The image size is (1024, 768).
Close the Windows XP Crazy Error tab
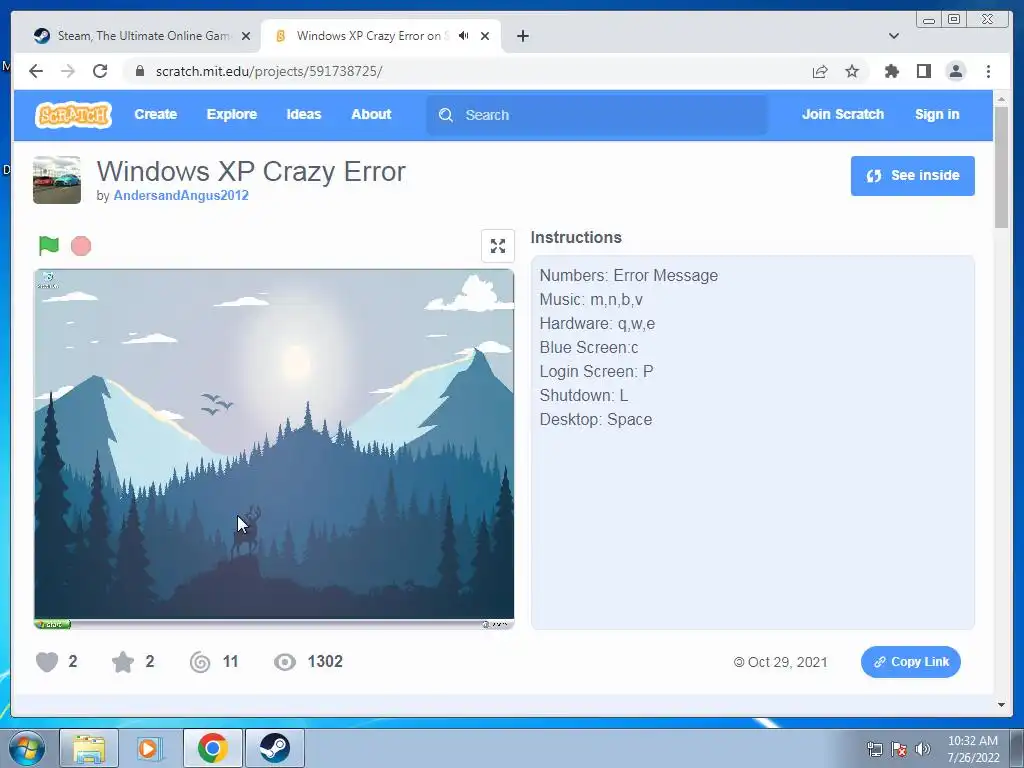click(485, 36)
